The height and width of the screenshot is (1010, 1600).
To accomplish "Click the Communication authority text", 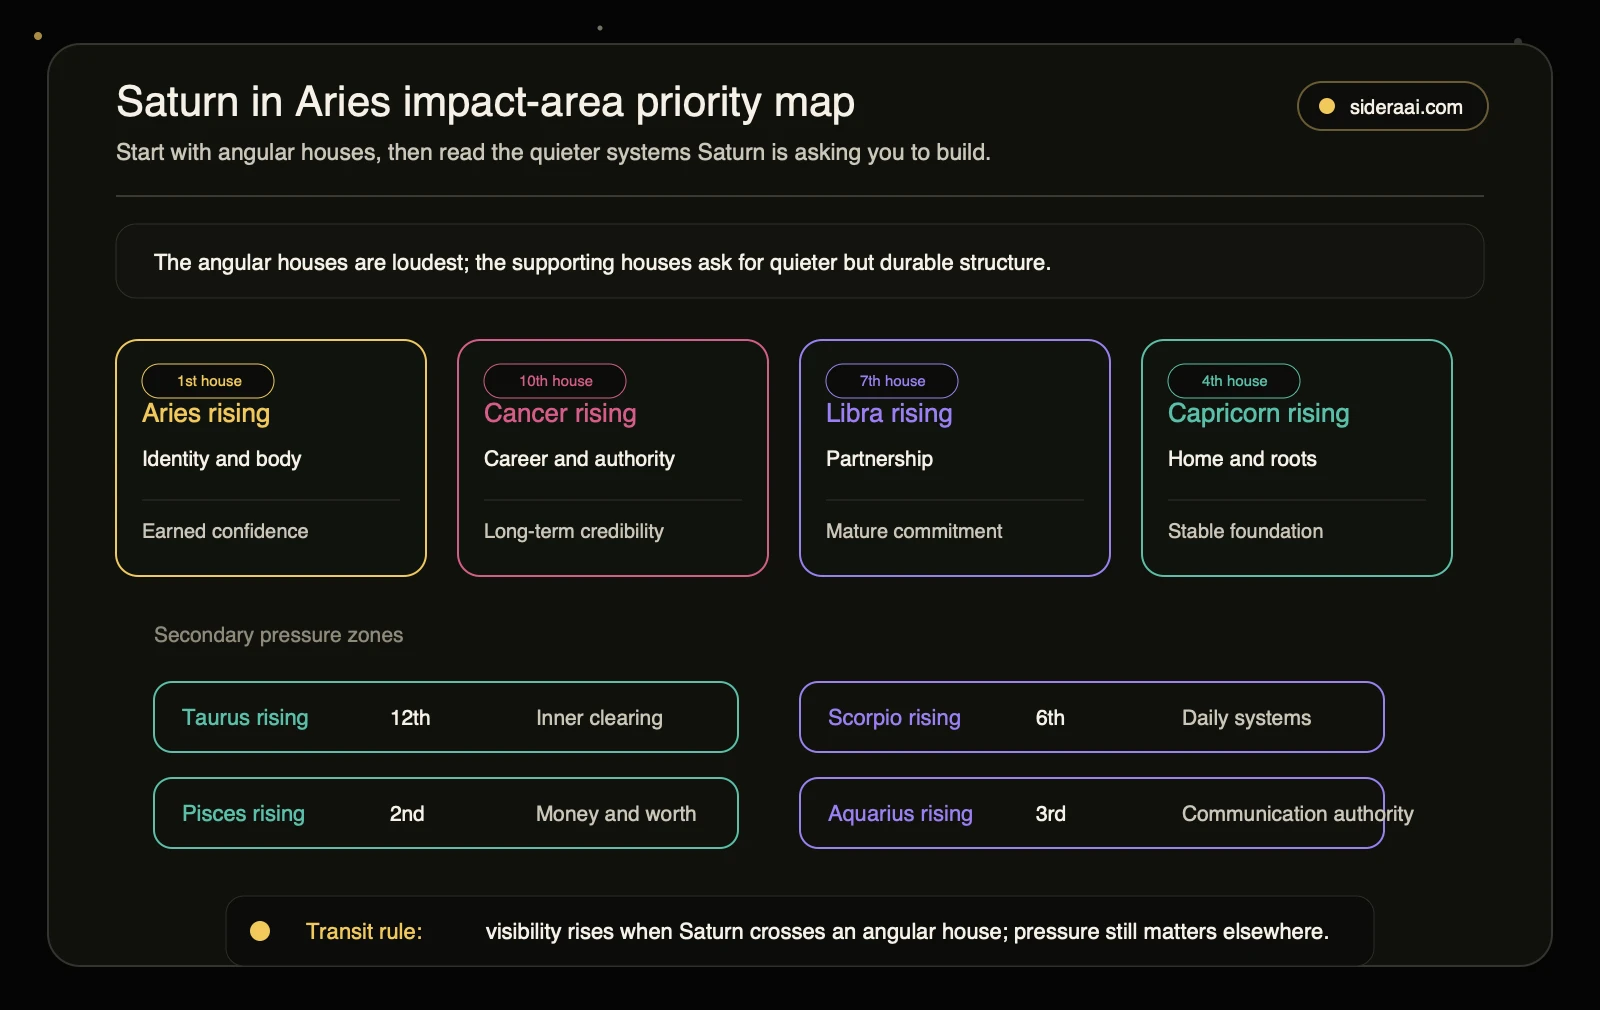I will pyautogui.click(x=1298, y=814).
